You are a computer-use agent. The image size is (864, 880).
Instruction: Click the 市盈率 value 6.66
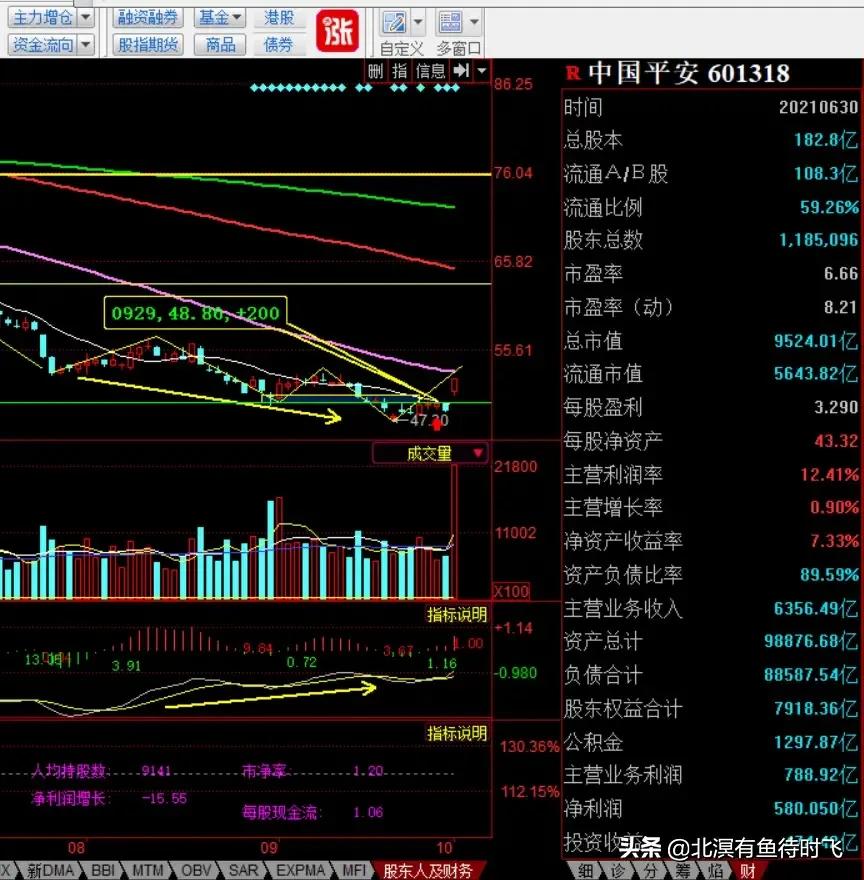[x=840, y=274]
